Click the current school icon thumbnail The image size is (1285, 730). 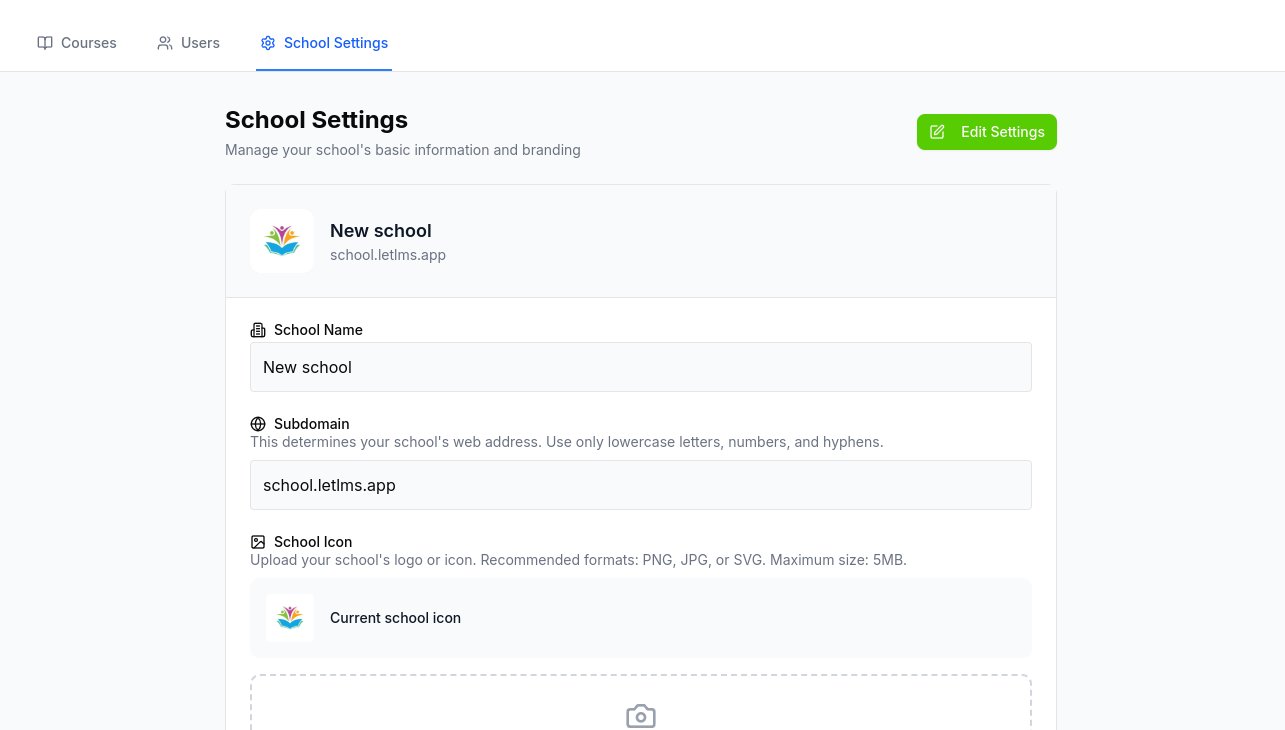tap(289, 617)
